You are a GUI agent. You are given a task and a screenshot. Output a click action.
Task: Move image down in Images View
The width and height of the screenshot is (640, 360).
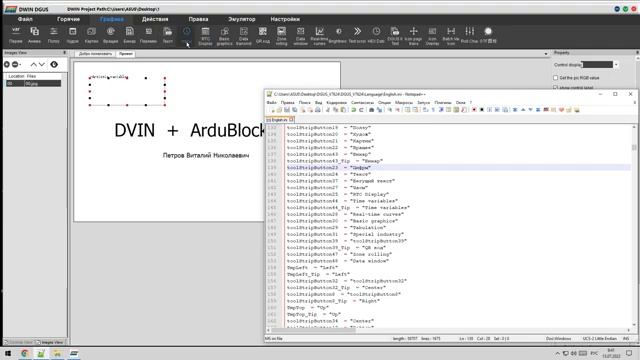tap(42, 64)
